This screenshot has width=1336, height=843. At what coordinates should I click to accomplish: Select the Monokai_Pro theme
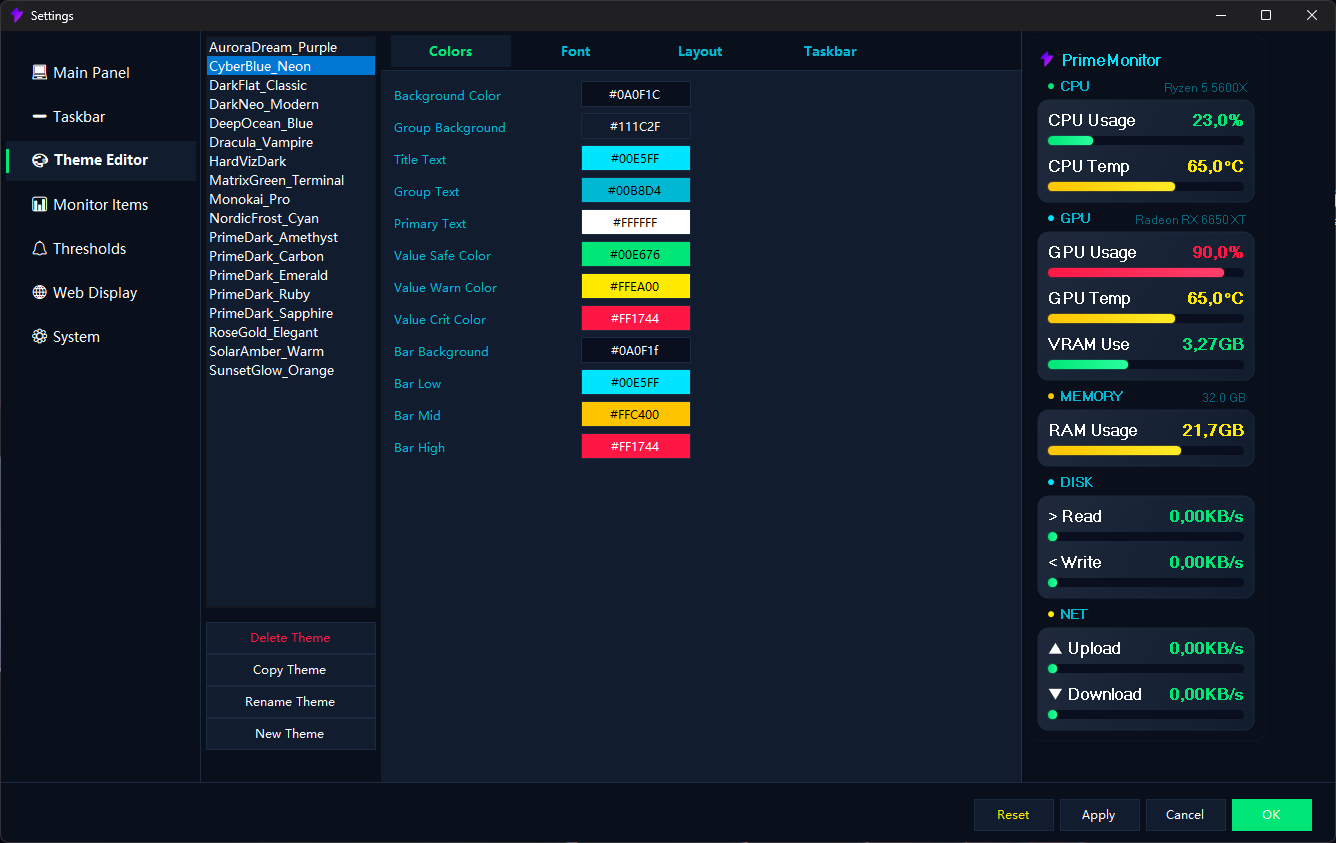pyautogui.click(x=290, y=199)
